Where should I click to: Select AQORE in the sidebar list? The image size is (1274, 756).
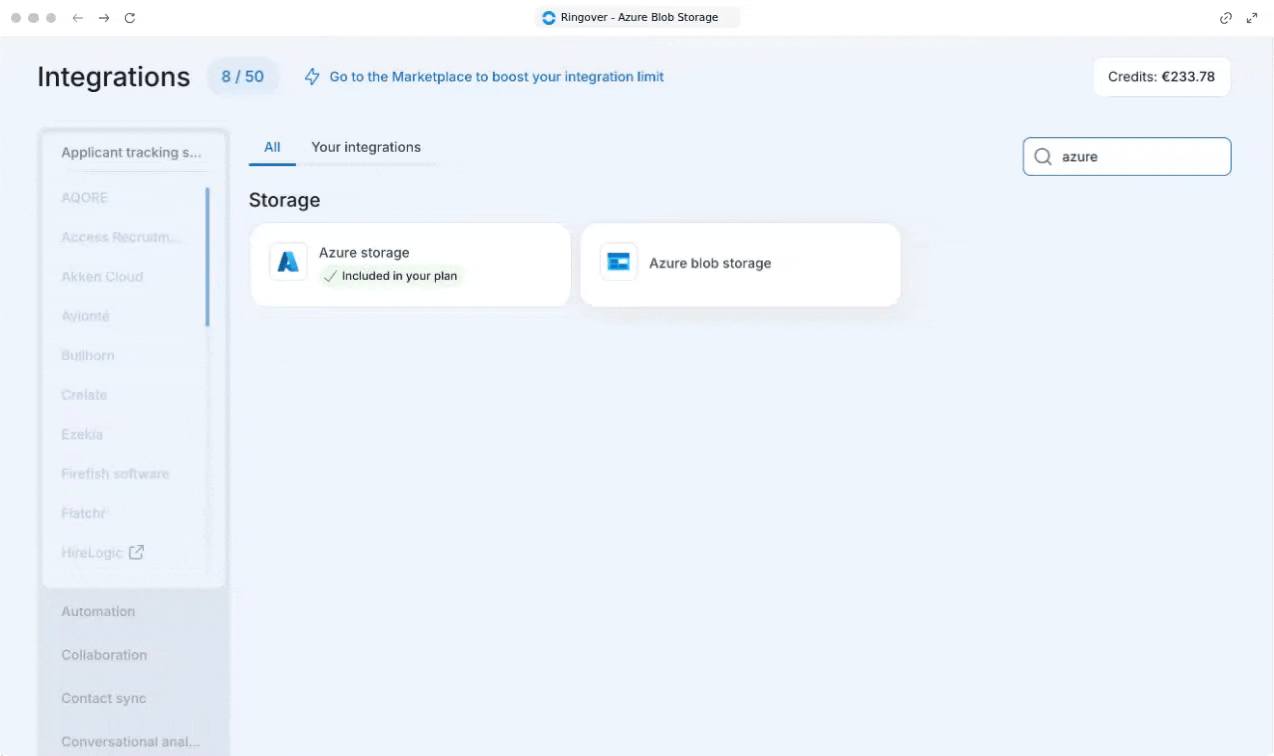[85, 198]
